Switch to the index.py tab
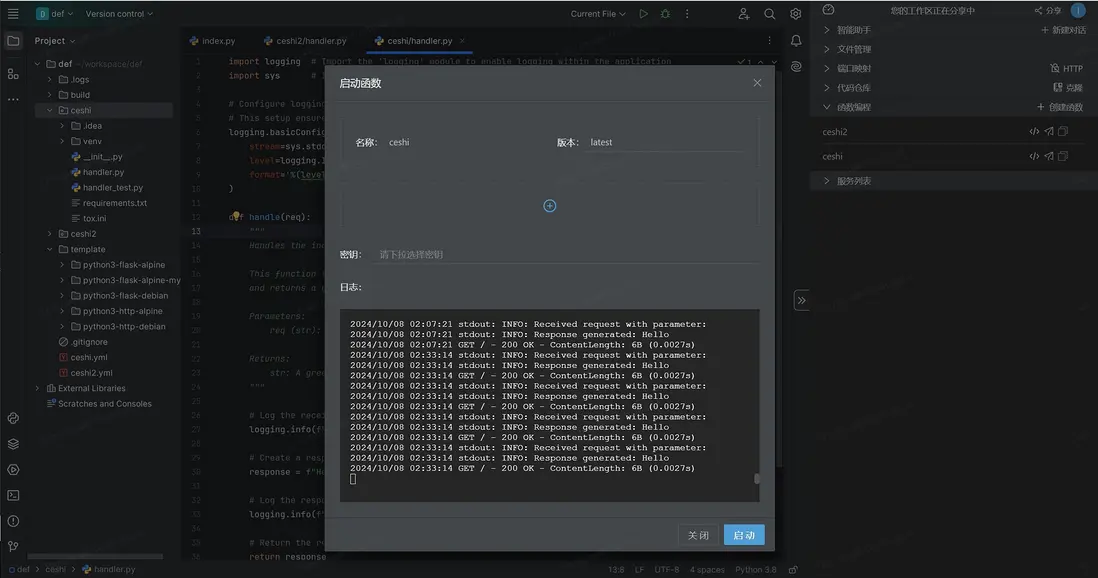The height and width of the screenshot is (578, 1098). 212,41
